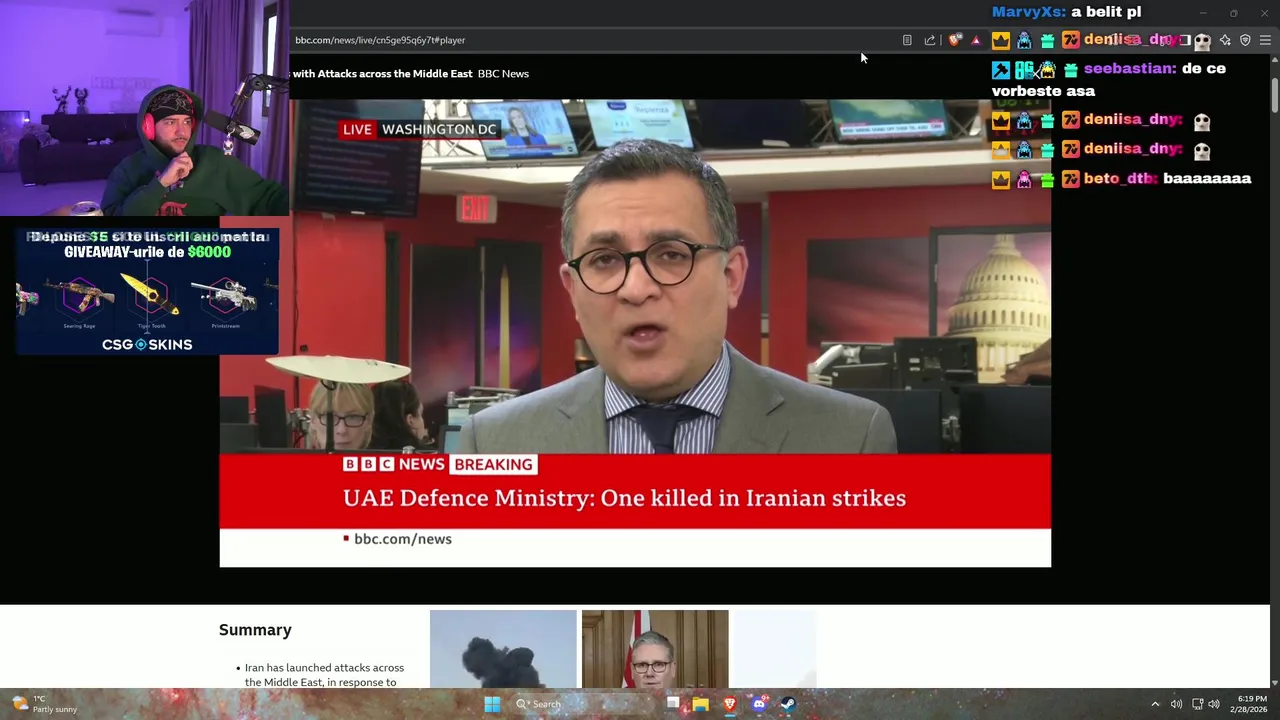This screenshot has height=720, width=1280.
Task: Open File Explorer from the taskbar
Action: point(701,704)
